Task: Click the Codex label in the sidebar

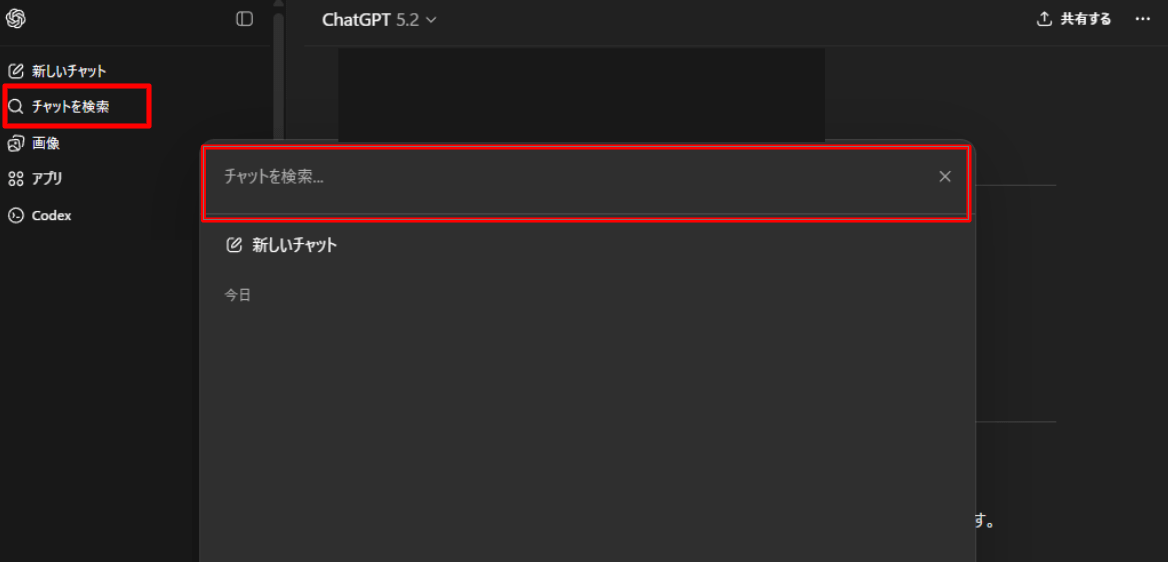Action: pyautogui.click(x=51, y=215)
